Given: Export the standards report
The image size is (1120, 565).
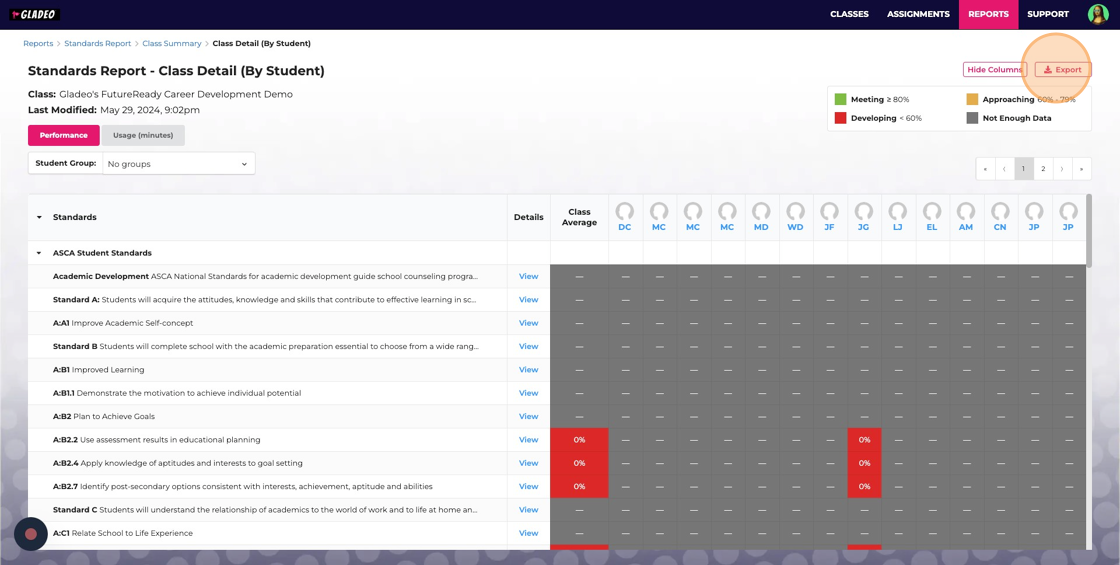Looking at the screenshot, I should pos(1063,69).
